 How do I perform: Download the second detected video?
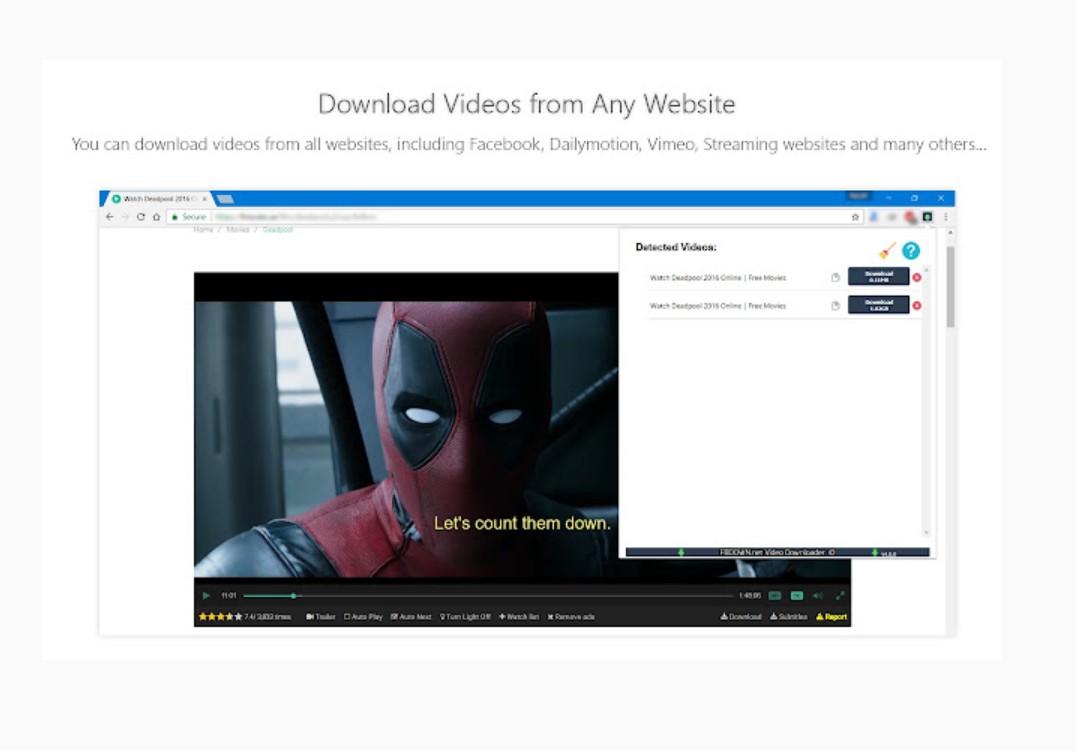[x=878, y=305]
